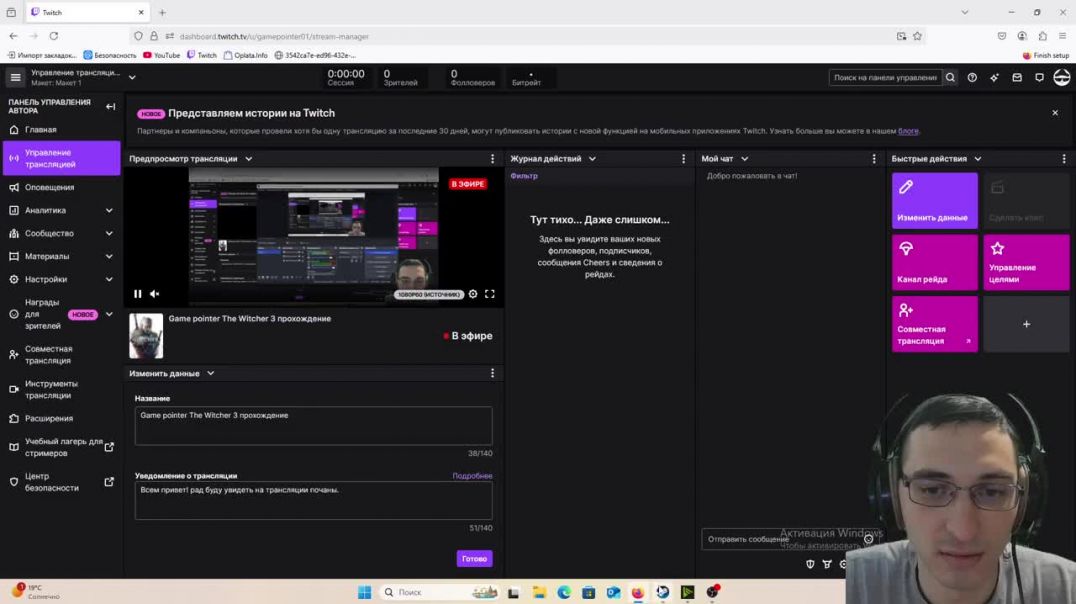The width and height of the screenshot is (1076, 604).
Task: Click the Готово button
Action: 474,559
